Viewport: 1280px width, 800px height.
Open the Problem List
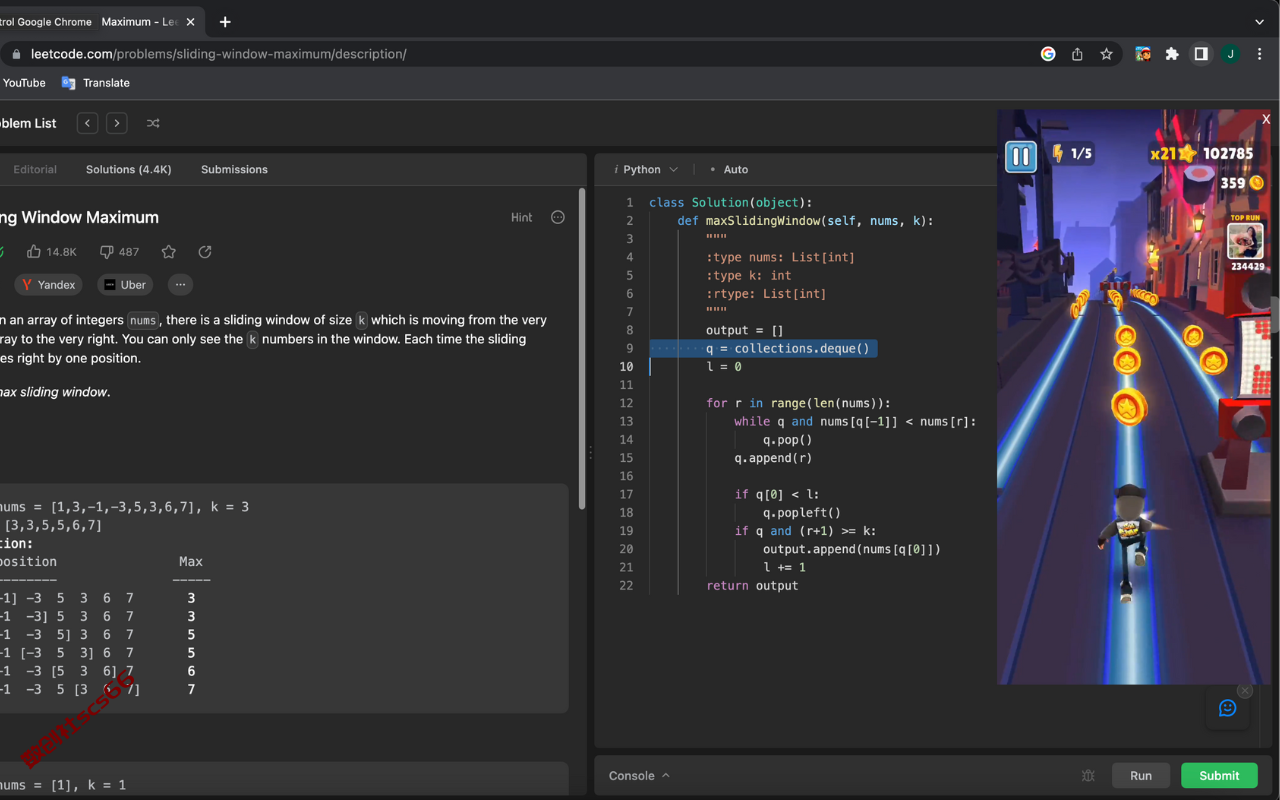coord(28,123)
